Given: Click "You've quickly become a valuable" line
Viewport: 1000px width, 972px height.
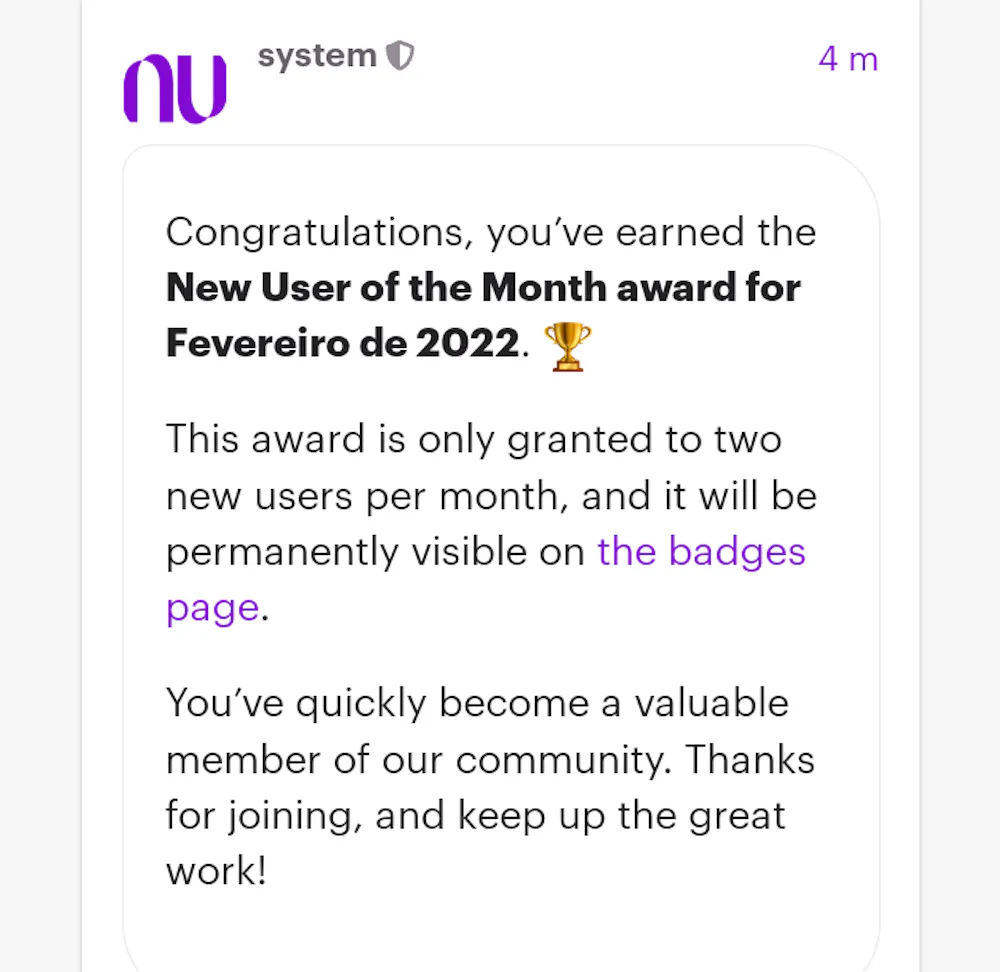Looking at the screenshot, I should tap(476, 703).
